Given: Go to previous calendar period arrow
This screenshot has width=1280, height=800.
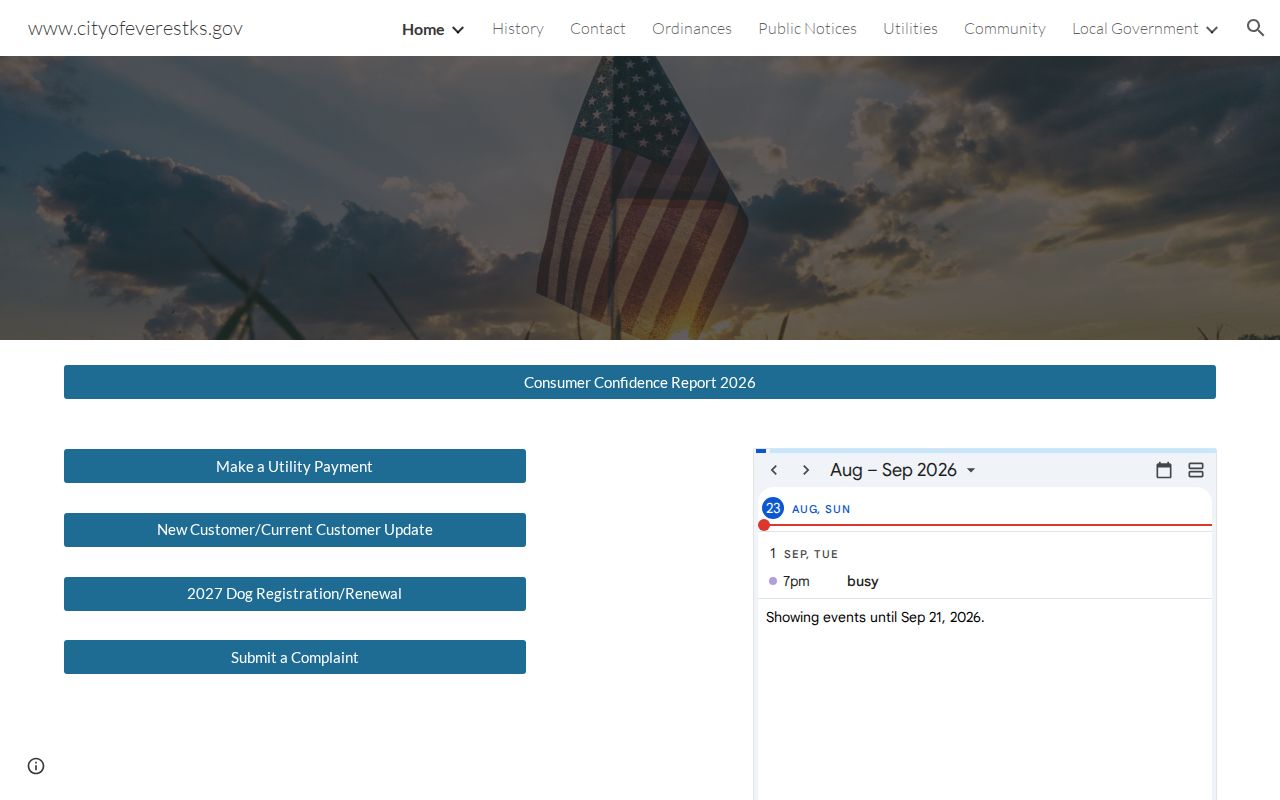Looking at the screenshot, I should [774, 470].
